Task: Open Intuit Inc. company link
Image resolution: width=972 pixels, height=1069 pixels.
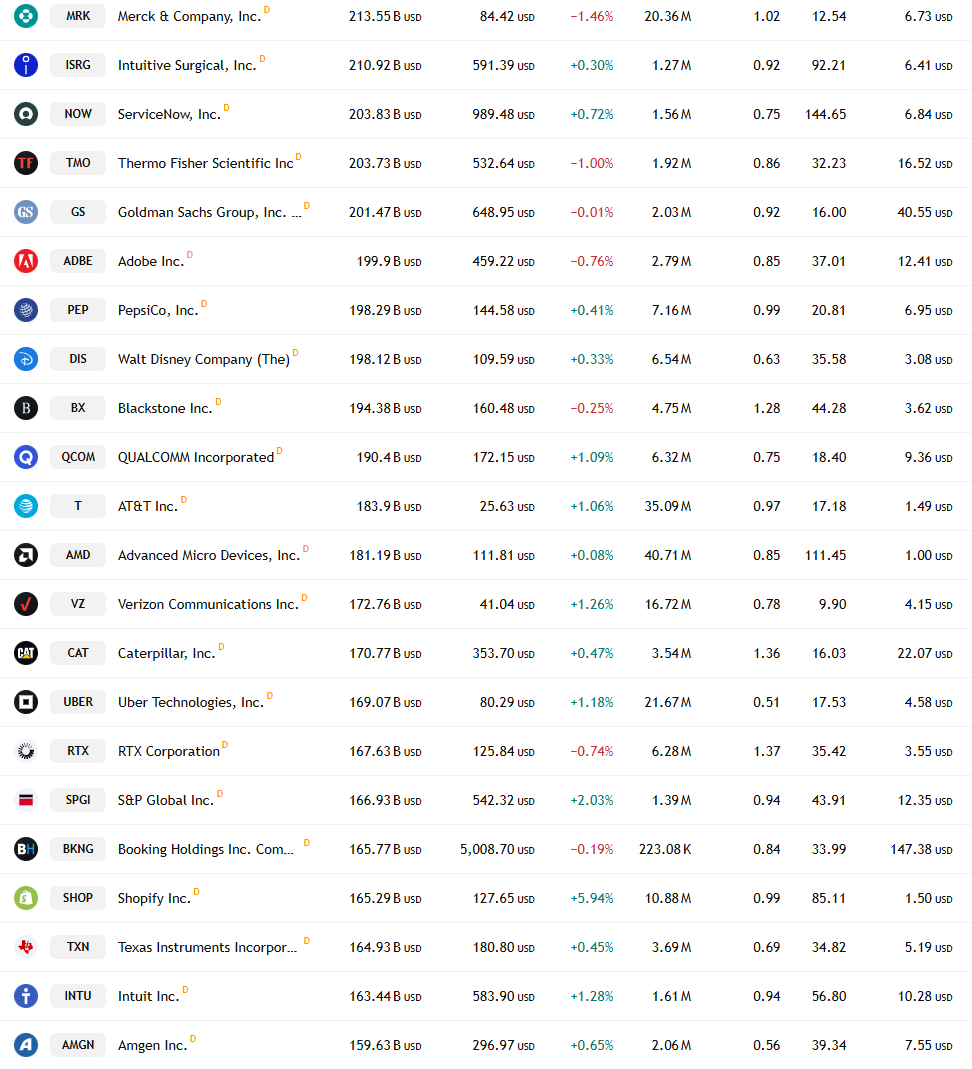Action: [x=148, y=997]
